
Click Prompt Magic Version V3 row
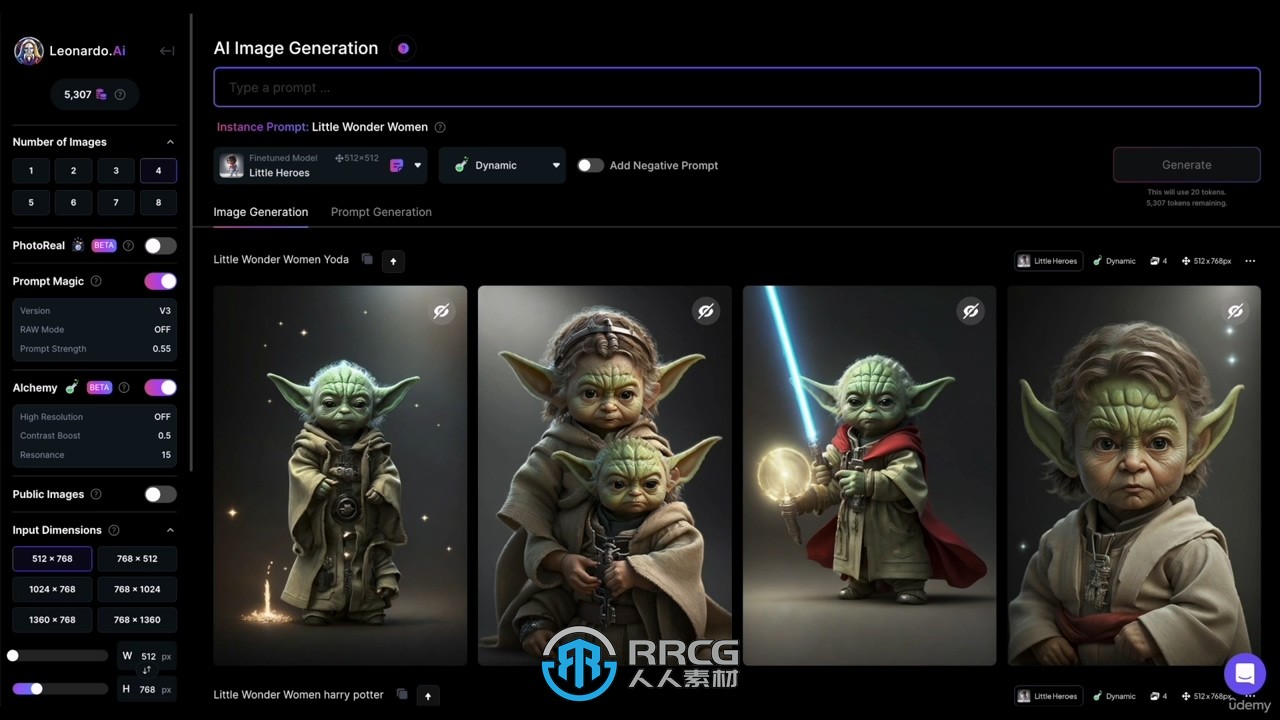pos(95,311)
